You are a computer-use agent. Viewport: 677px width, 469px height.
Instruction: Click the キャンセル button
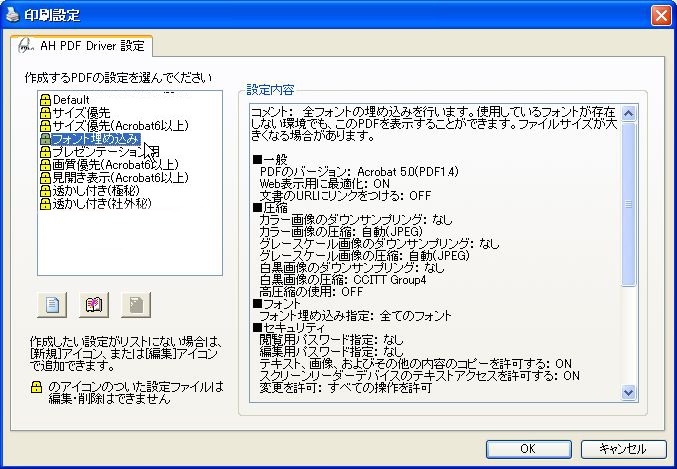coord(623,449)
